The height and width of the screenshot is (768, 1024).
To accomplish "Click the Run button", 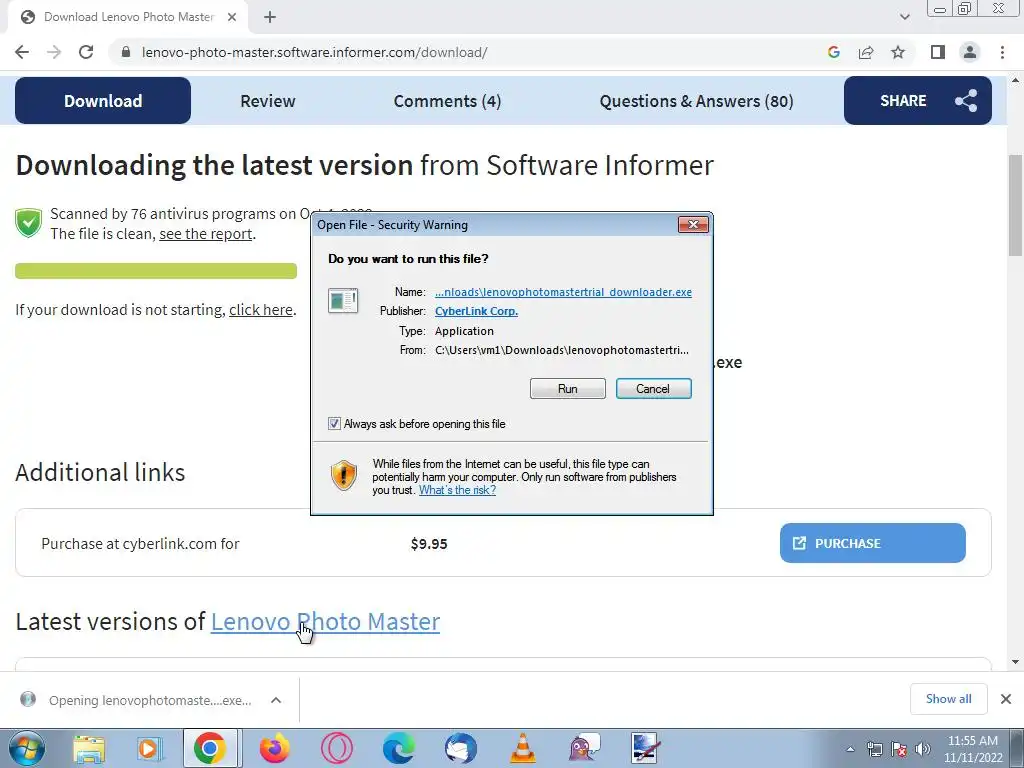I will [x=568, y=389].
